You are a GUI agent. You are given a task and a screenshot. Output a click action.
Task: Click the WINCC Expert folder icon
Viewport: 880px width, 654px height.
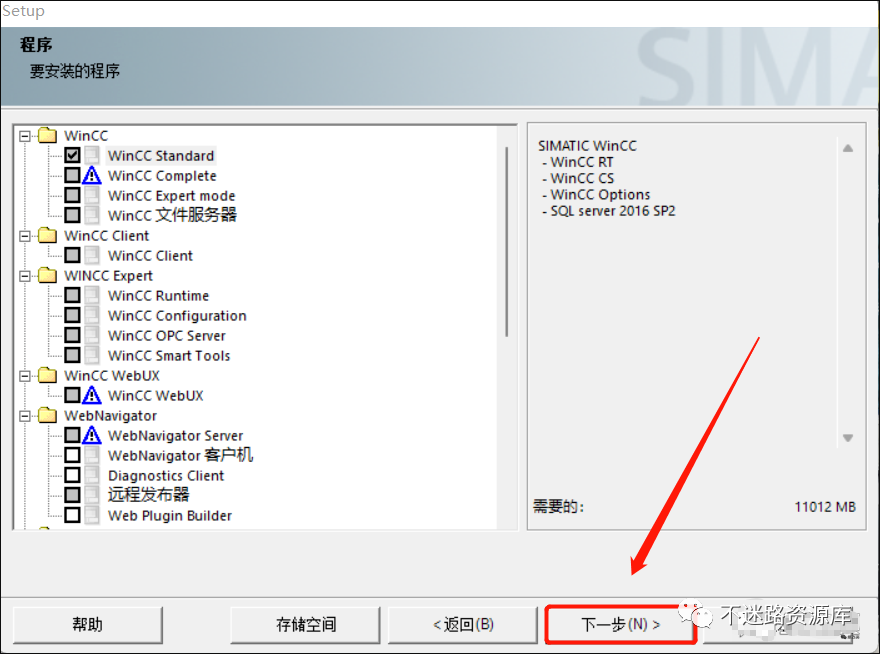click(x=48, y=275)
